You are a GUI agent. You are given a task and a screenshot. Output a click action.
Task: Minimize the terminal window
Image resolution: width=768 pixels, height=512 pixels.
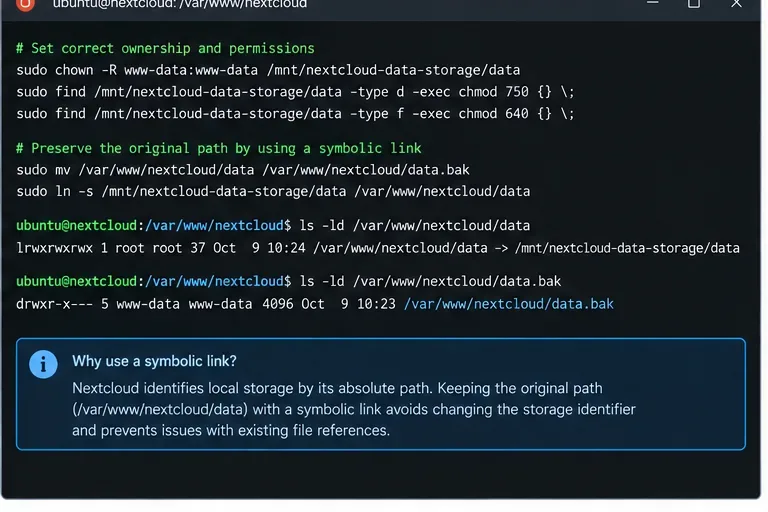652,3
